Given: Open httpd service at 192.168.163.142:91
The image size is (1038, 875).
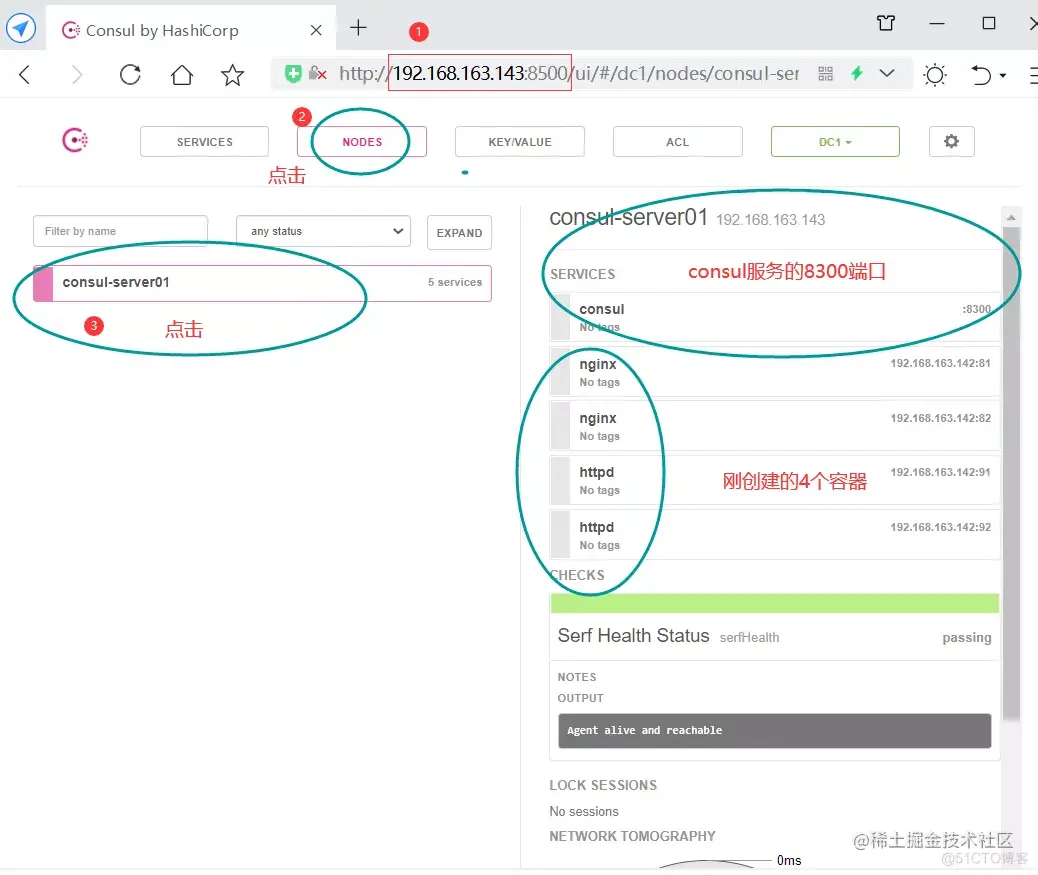Looking at the screenshot, I should (x=775, y=481).
